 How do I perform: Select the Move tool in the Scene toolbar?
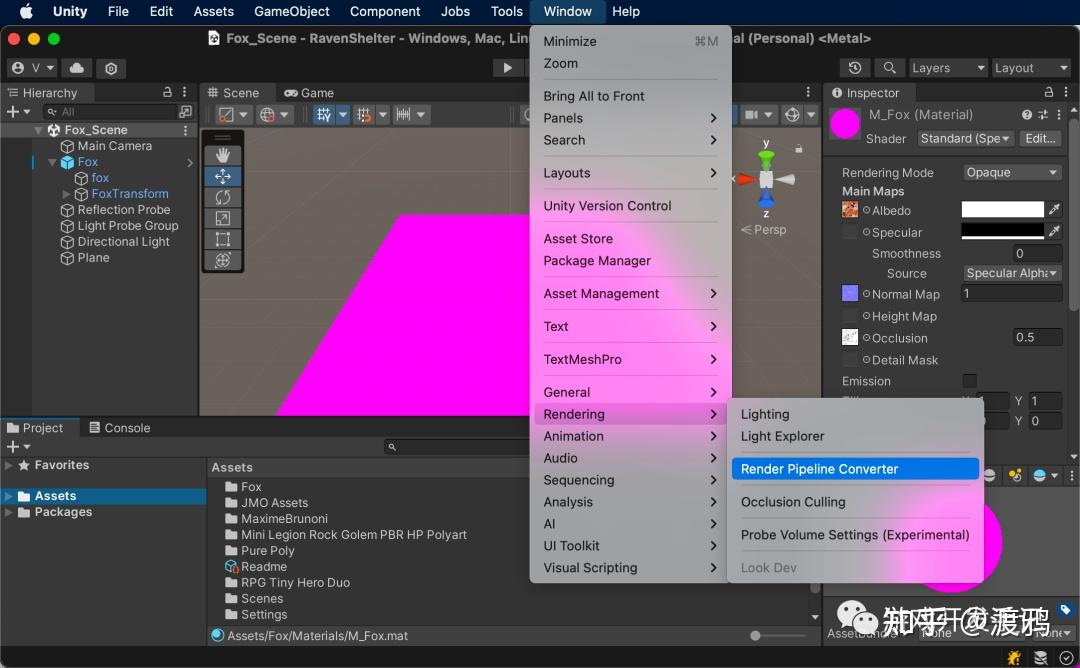223,177
